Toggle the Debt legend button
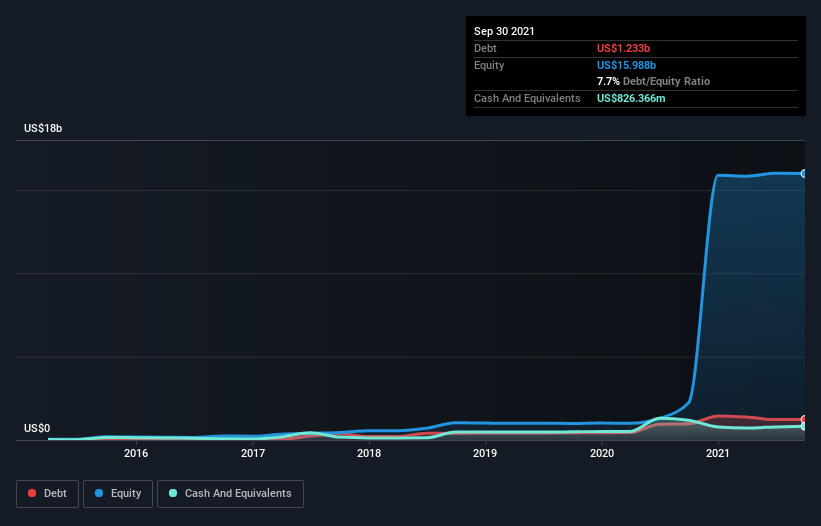 click(x=47, y=494)
